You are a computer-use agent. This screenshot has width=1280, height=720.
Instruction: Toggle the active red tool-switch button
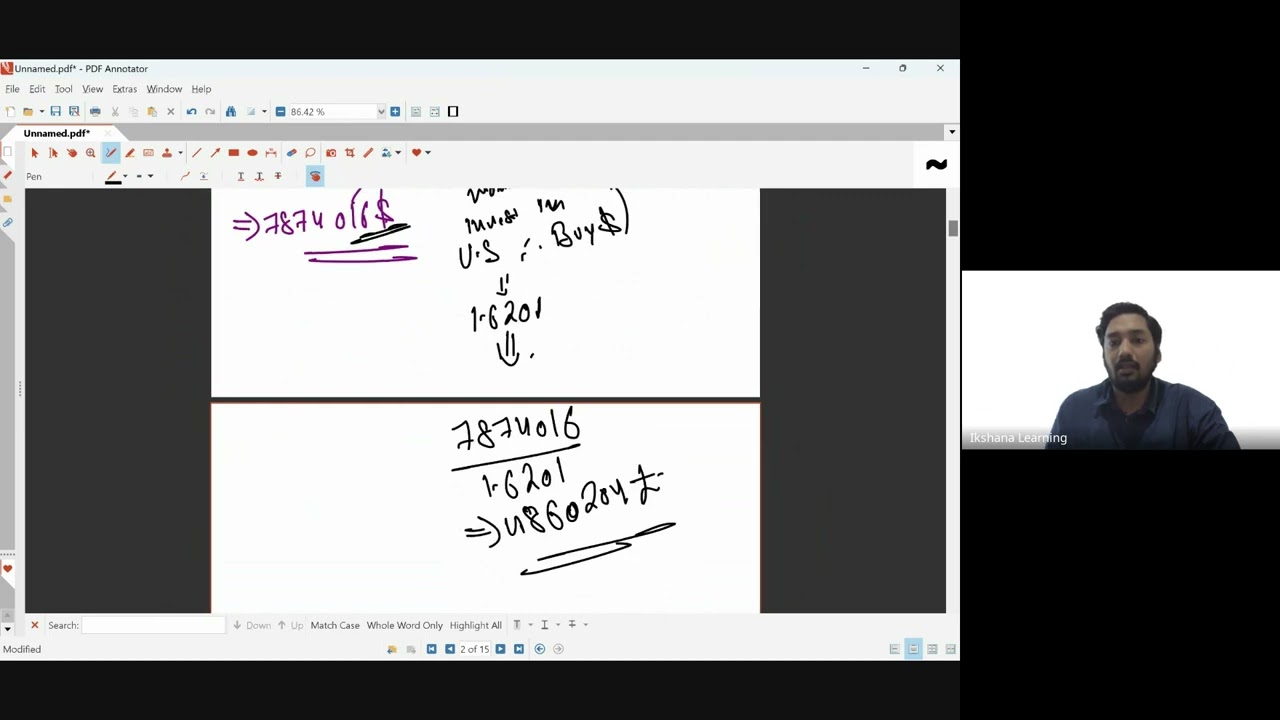315,176
